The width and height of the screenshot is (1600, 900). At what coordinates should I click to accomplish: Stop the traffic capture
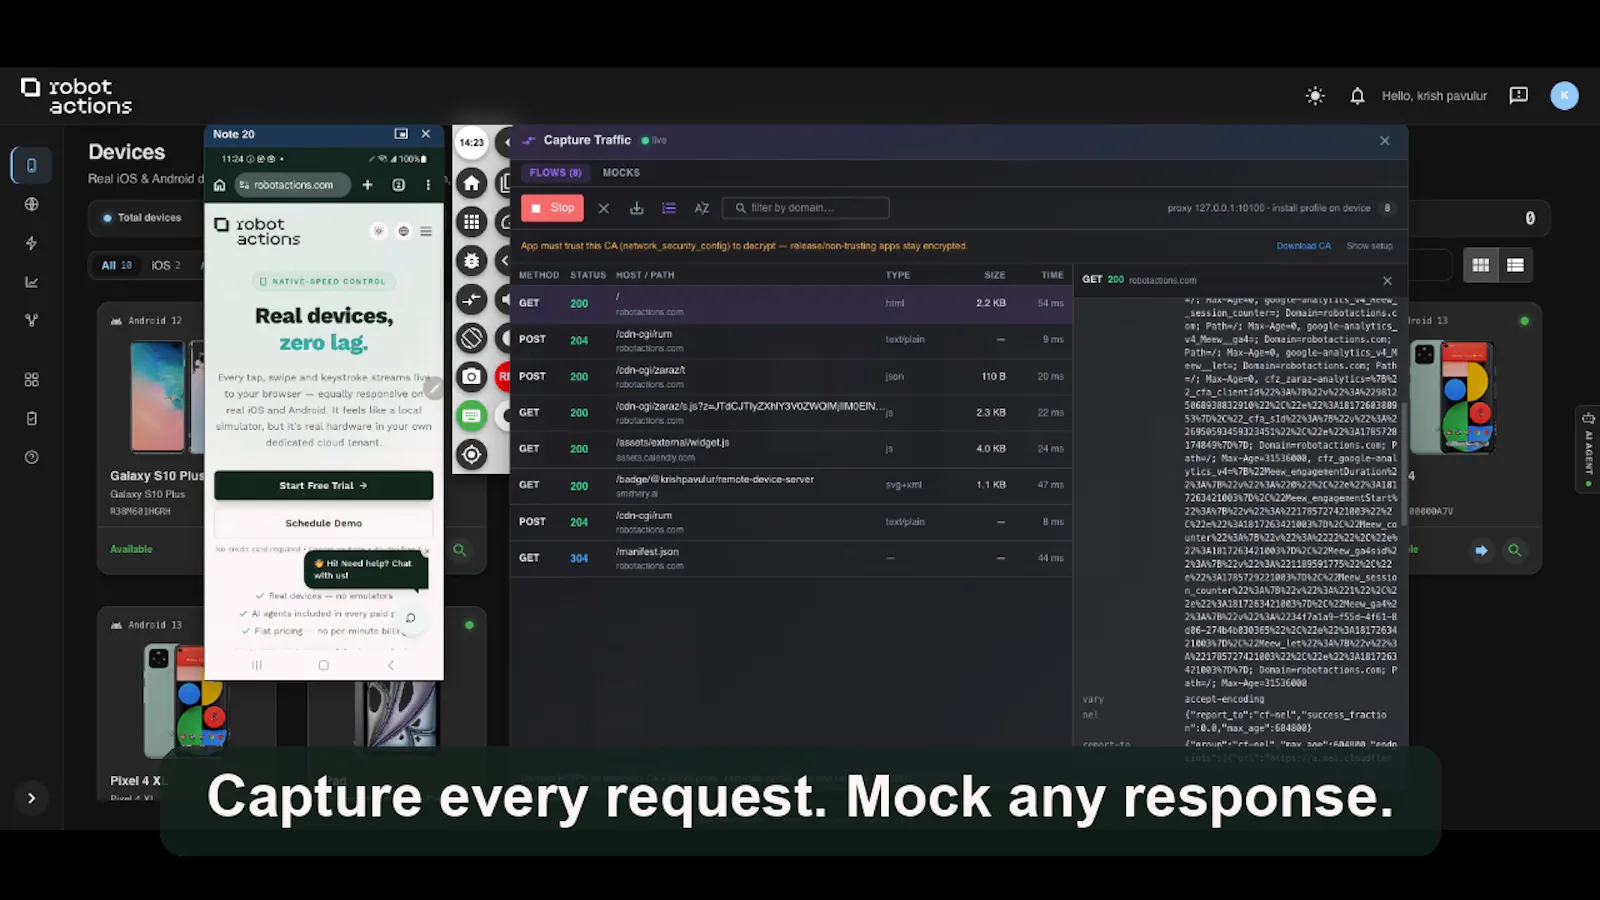[553, 208]
